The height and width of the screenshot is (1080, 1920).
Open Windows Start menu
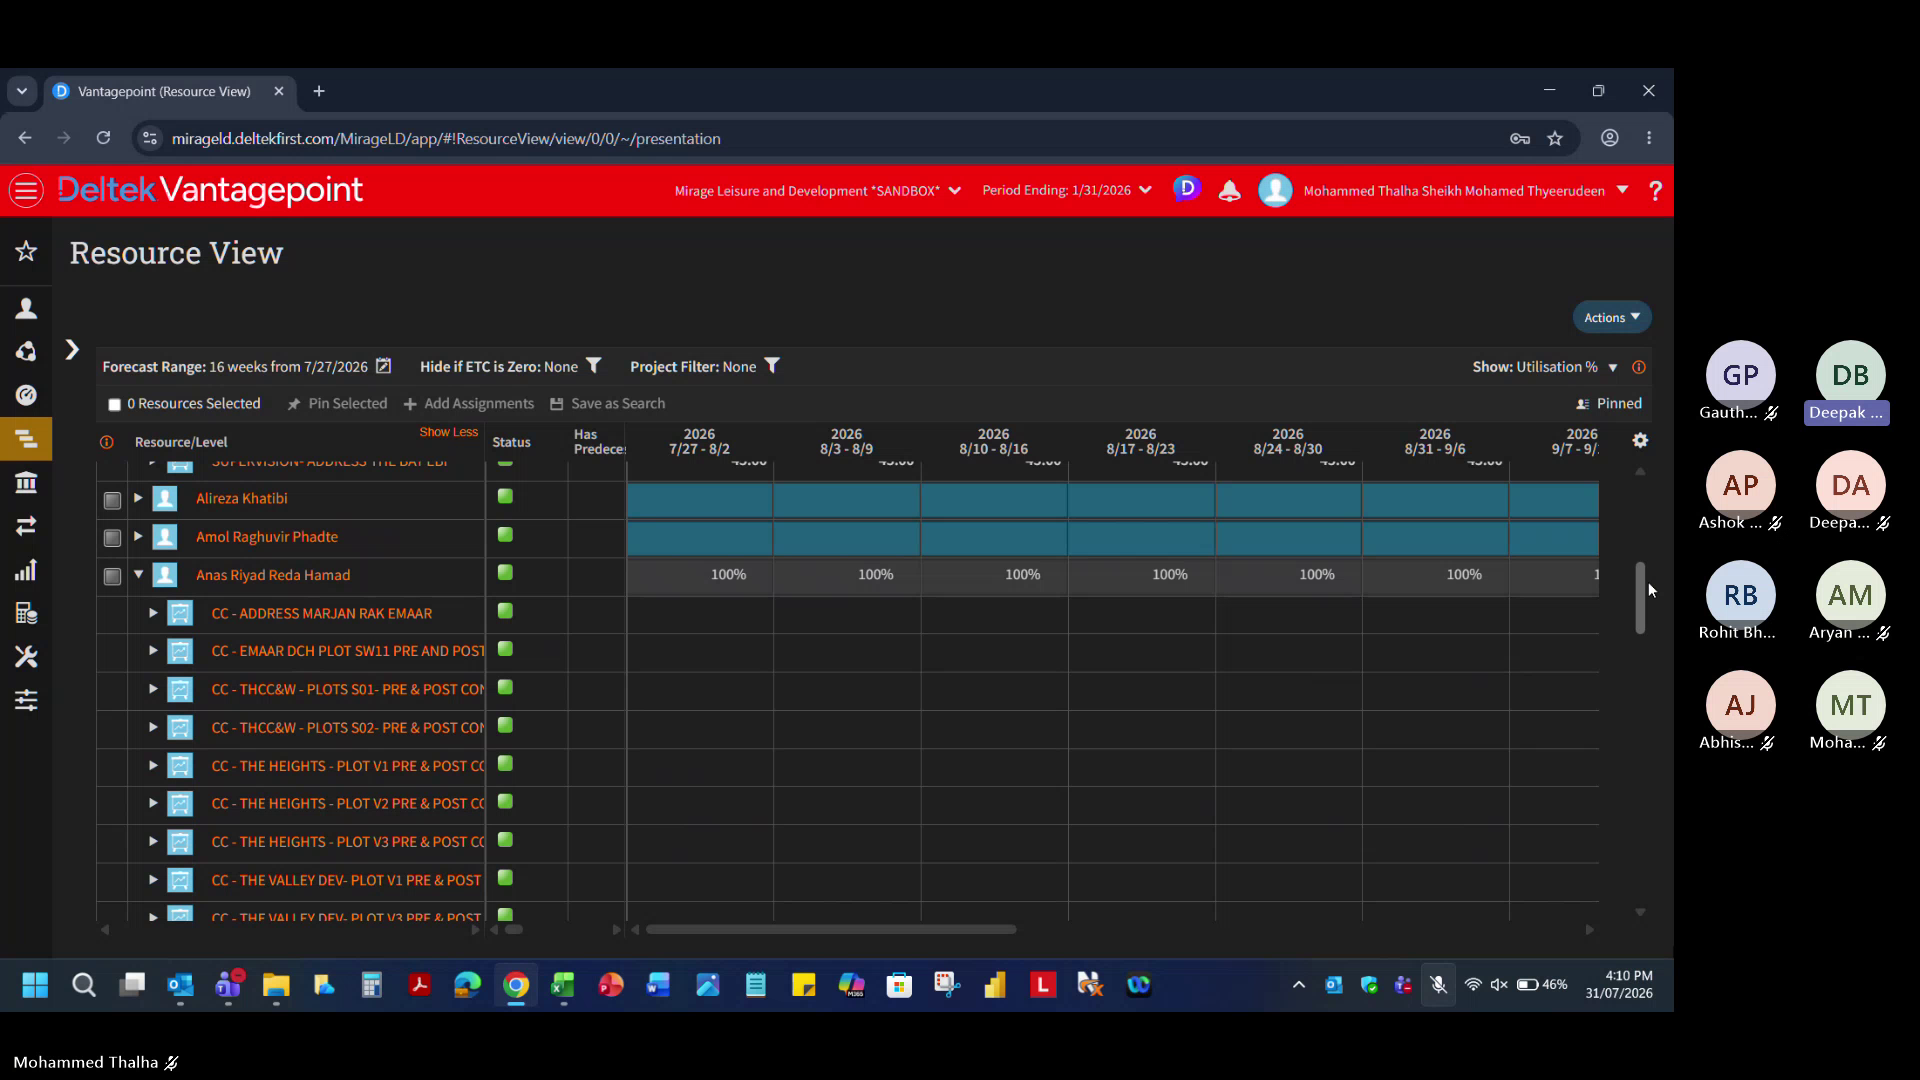[x=35, y=985]
